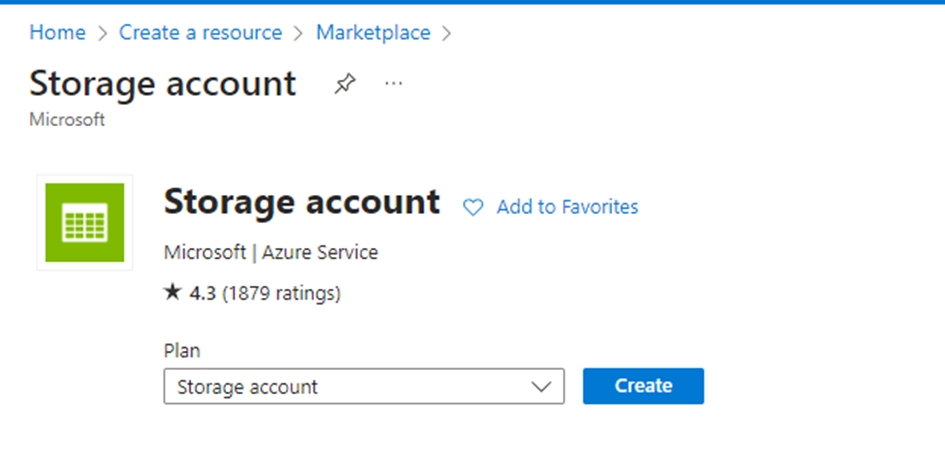This screenshot has height=474, width=945.
Task: Open the more options ellipsis menu
Action: pos(394,84)
